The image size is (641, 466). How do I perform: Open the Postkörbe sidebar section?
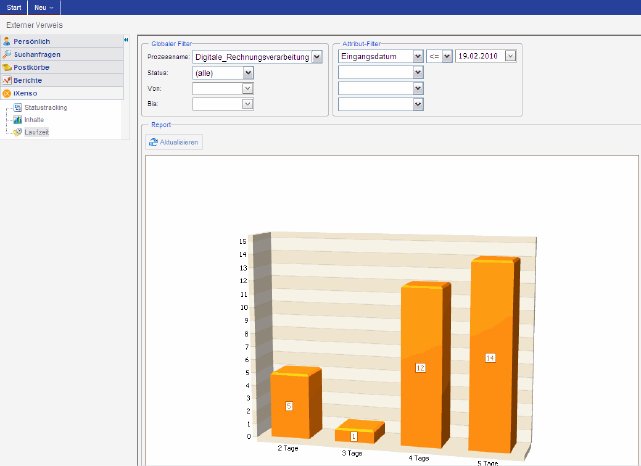point(33,67)
